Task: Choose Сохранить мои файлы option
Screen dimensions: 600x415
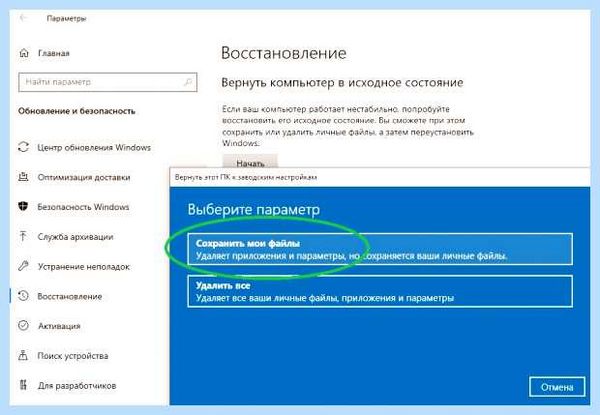Action: click(x=380, y=249)
